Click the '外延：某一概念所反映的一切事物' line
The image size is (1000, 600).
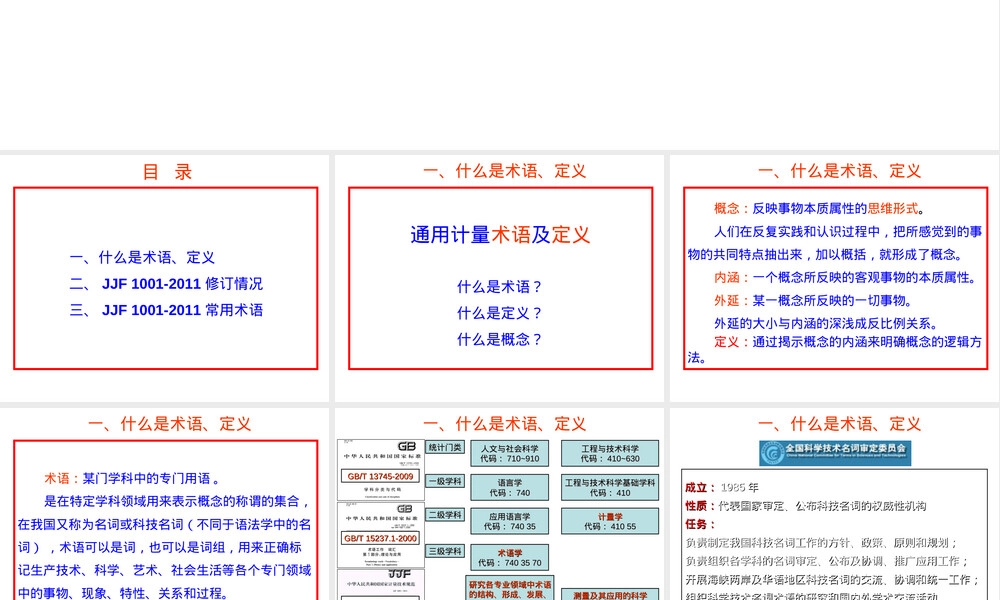click(x=816, y=300)
